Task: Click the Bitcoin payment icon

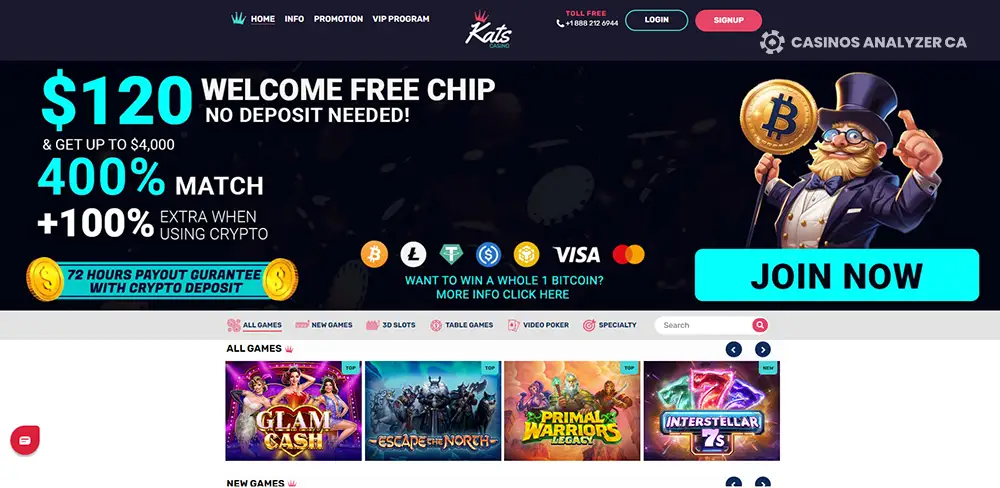Action: point(374,255)
